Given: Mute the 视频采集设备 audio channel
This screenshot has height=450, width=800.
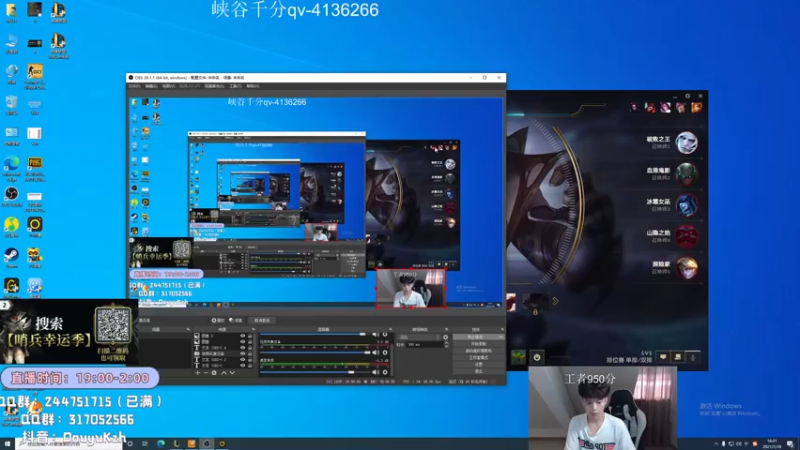Looking at the screenshot, I should (x=376, y=353).
